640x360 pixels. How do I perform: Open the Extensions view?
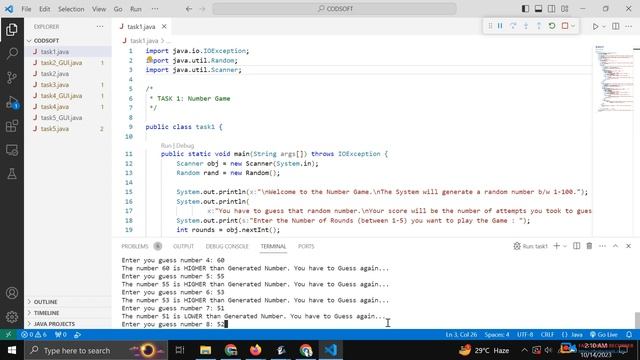[x=12, y=126]
